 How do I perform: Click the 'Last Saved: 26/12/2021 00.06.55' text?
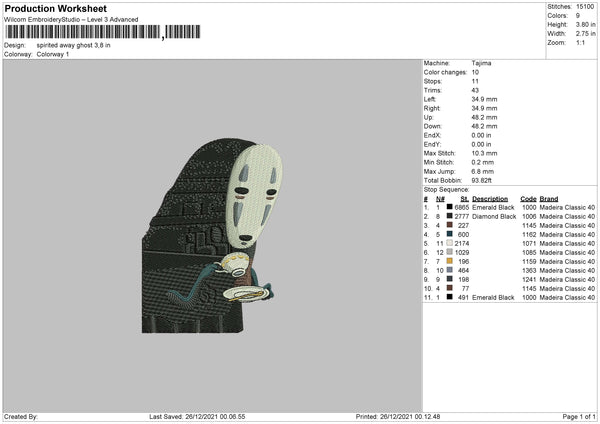tap(197, 416)
